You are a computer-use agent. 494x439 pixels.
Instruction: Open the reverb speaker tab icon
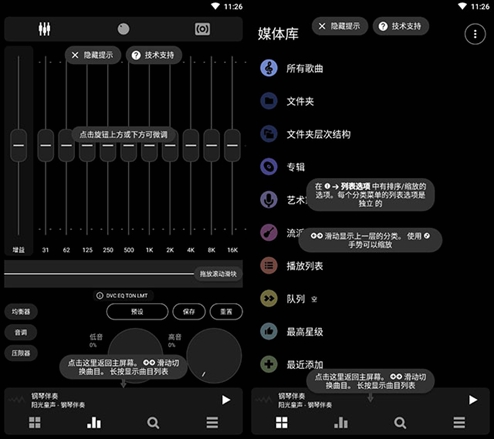202,29
